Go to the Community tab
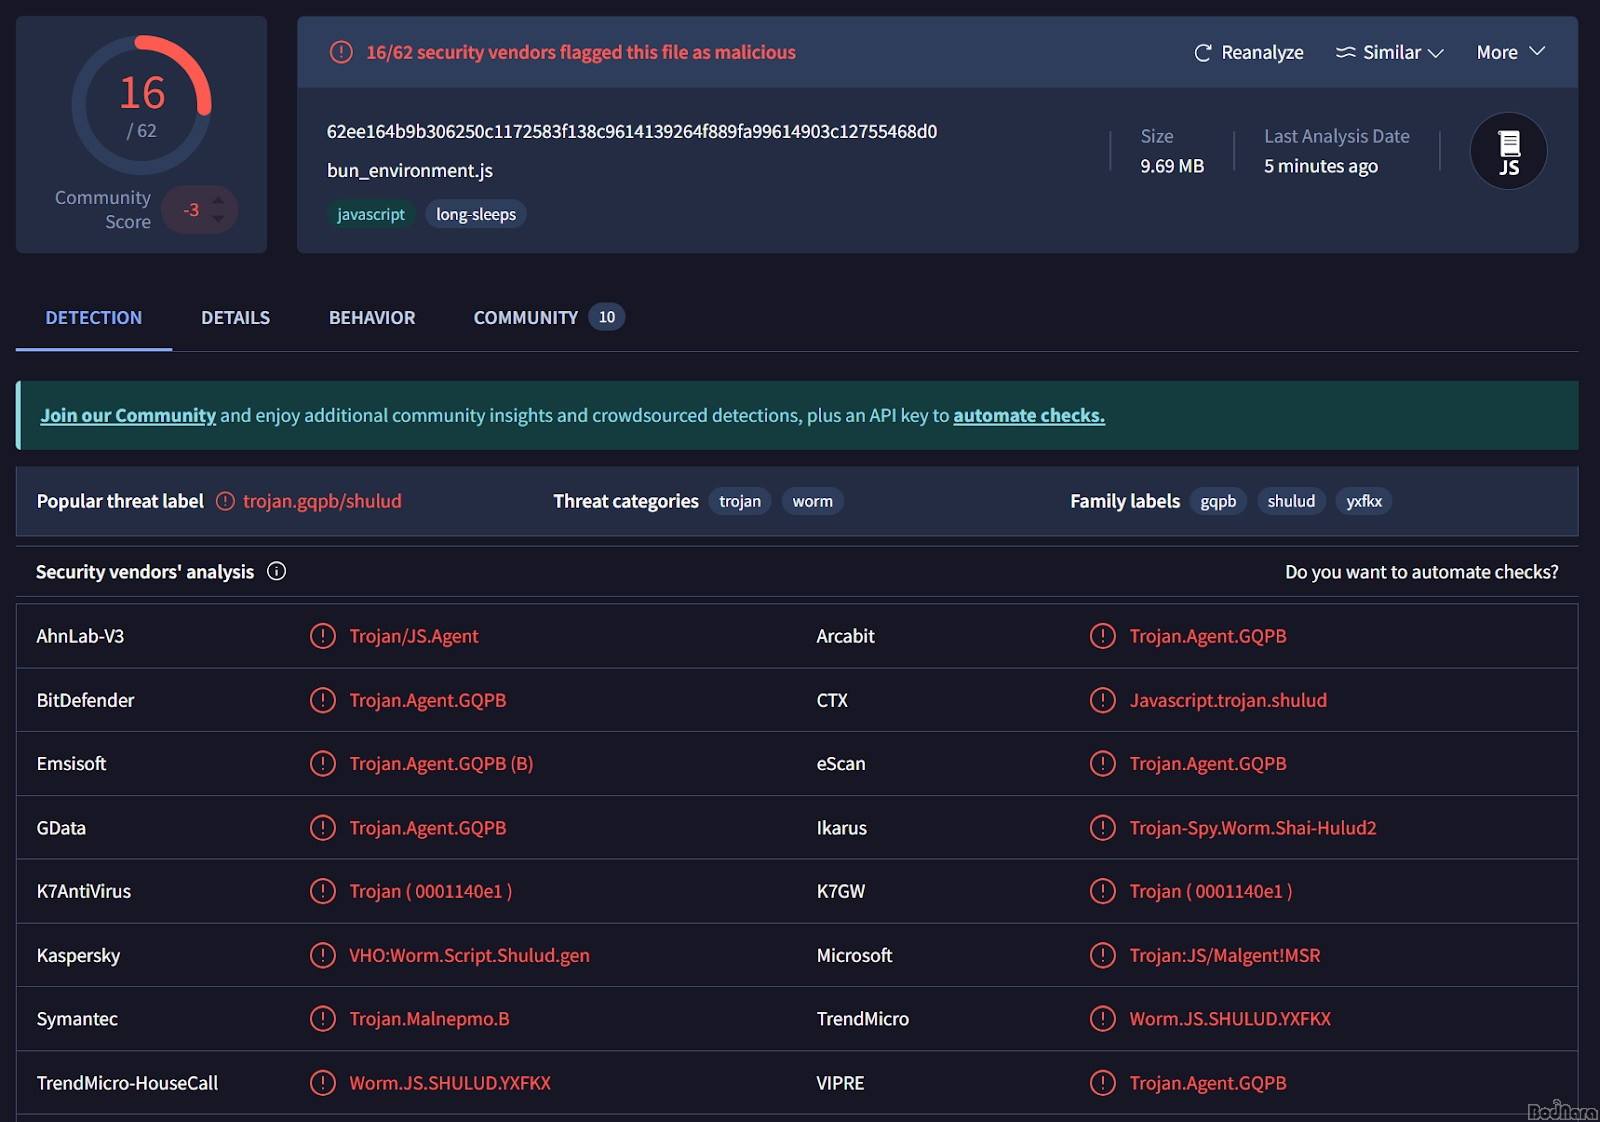The image size is (1600, 1122). (x=526, y=318)
